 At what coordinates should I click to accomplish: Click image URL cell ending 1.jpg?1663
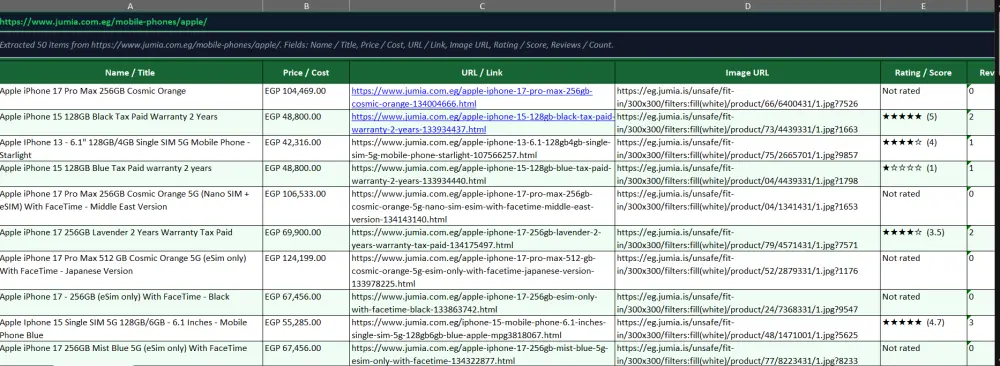[747, 122]
